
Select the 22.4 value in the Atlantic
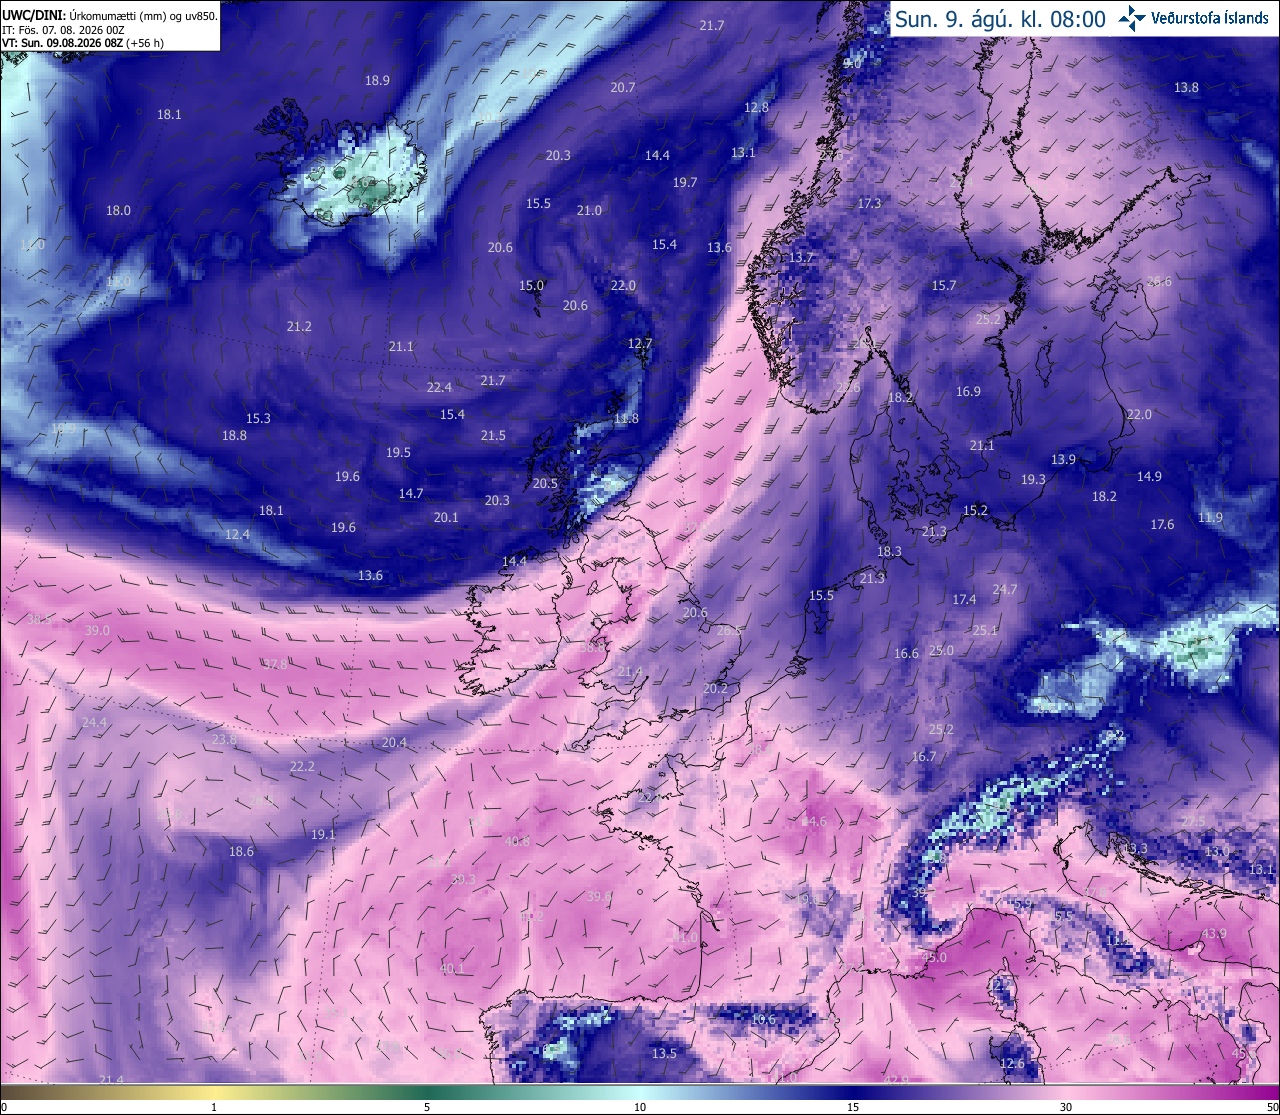point(439,388)
